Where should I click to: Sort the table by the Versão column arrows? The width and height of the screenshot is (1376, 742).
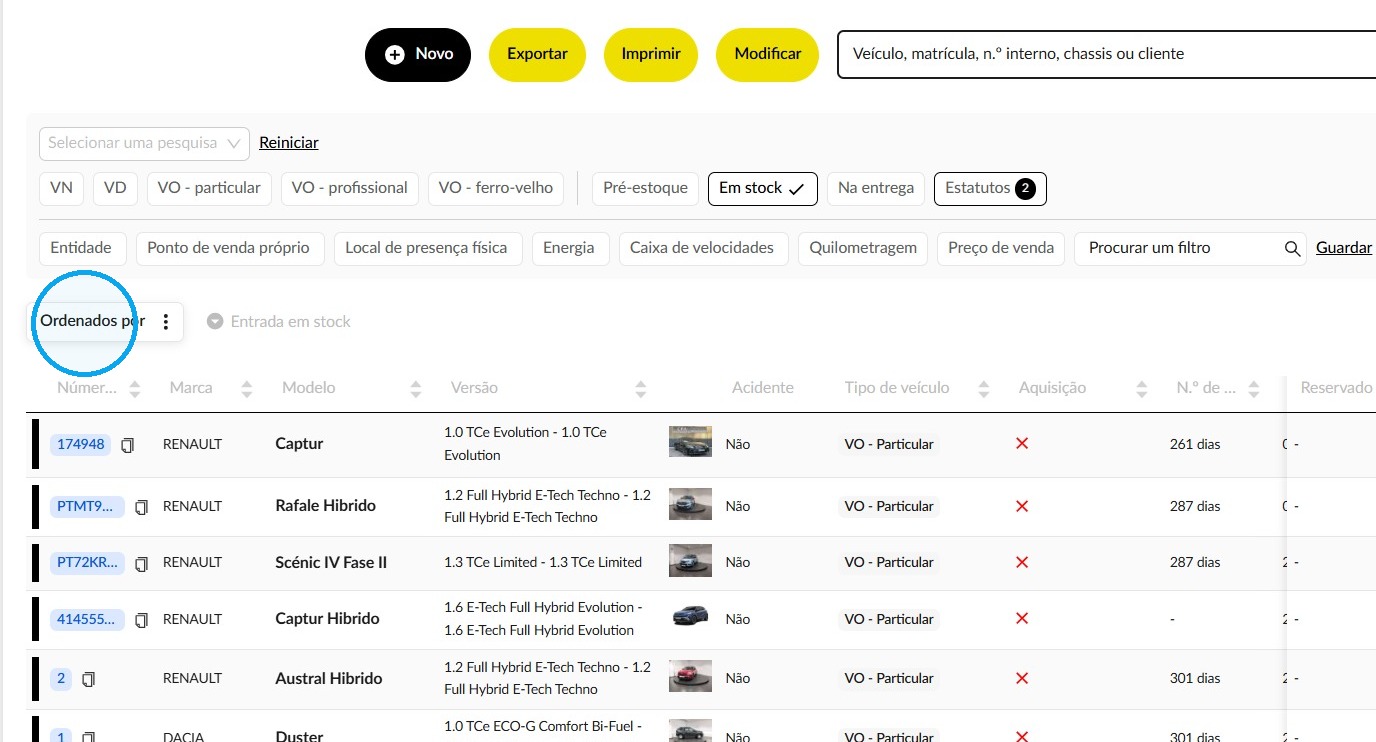(x=641, y=389)
